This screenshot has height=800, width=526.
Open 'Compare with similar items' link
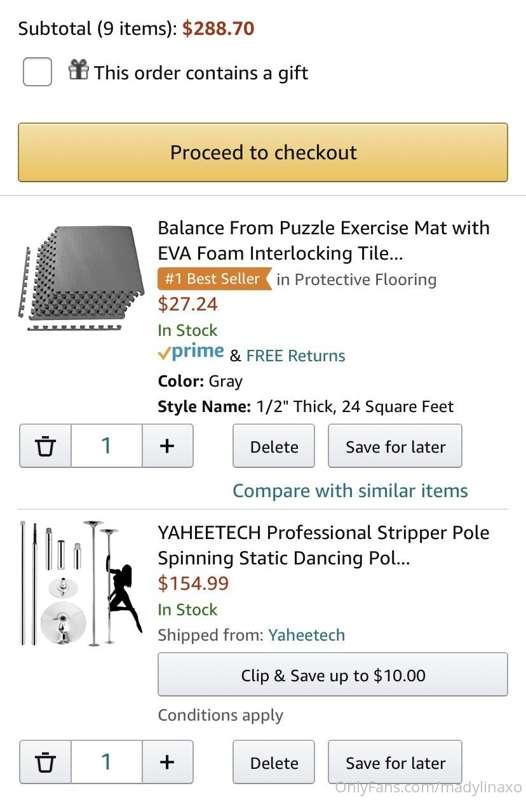click(x=350, y=491)
